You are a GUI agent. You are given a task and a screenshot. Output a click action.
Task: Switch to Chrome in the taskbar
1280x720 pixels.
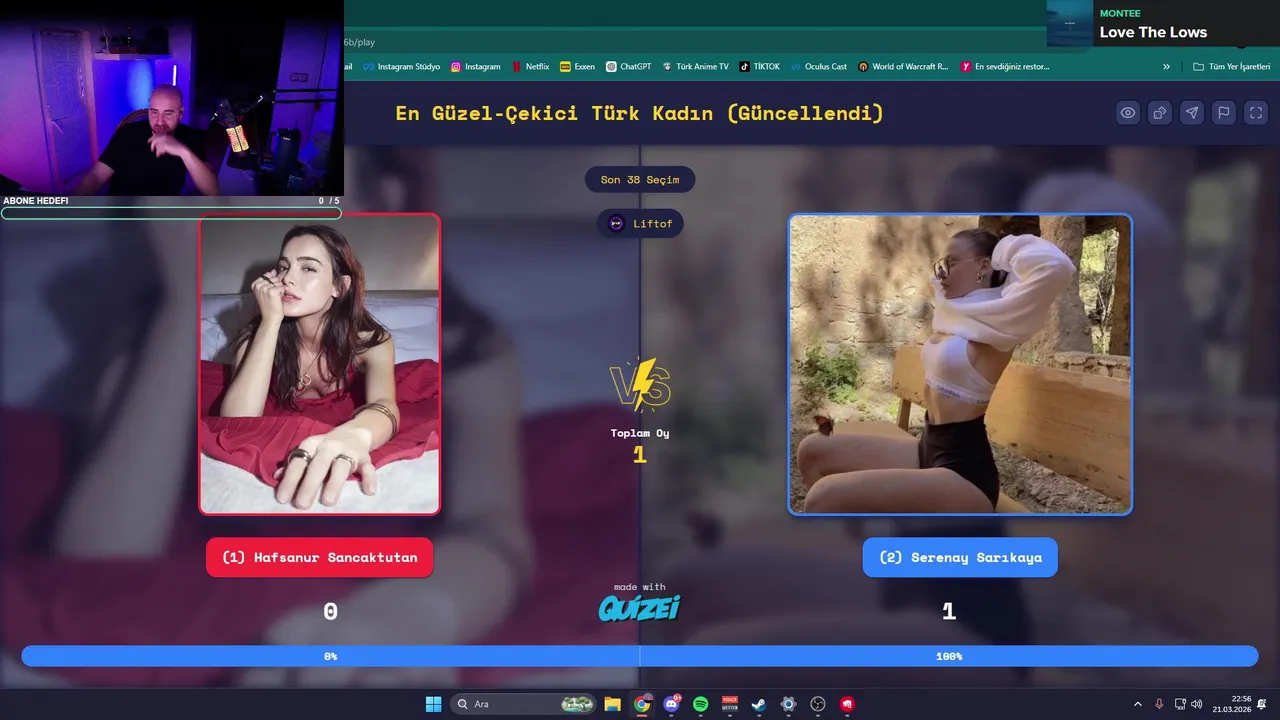pos(642,704)
